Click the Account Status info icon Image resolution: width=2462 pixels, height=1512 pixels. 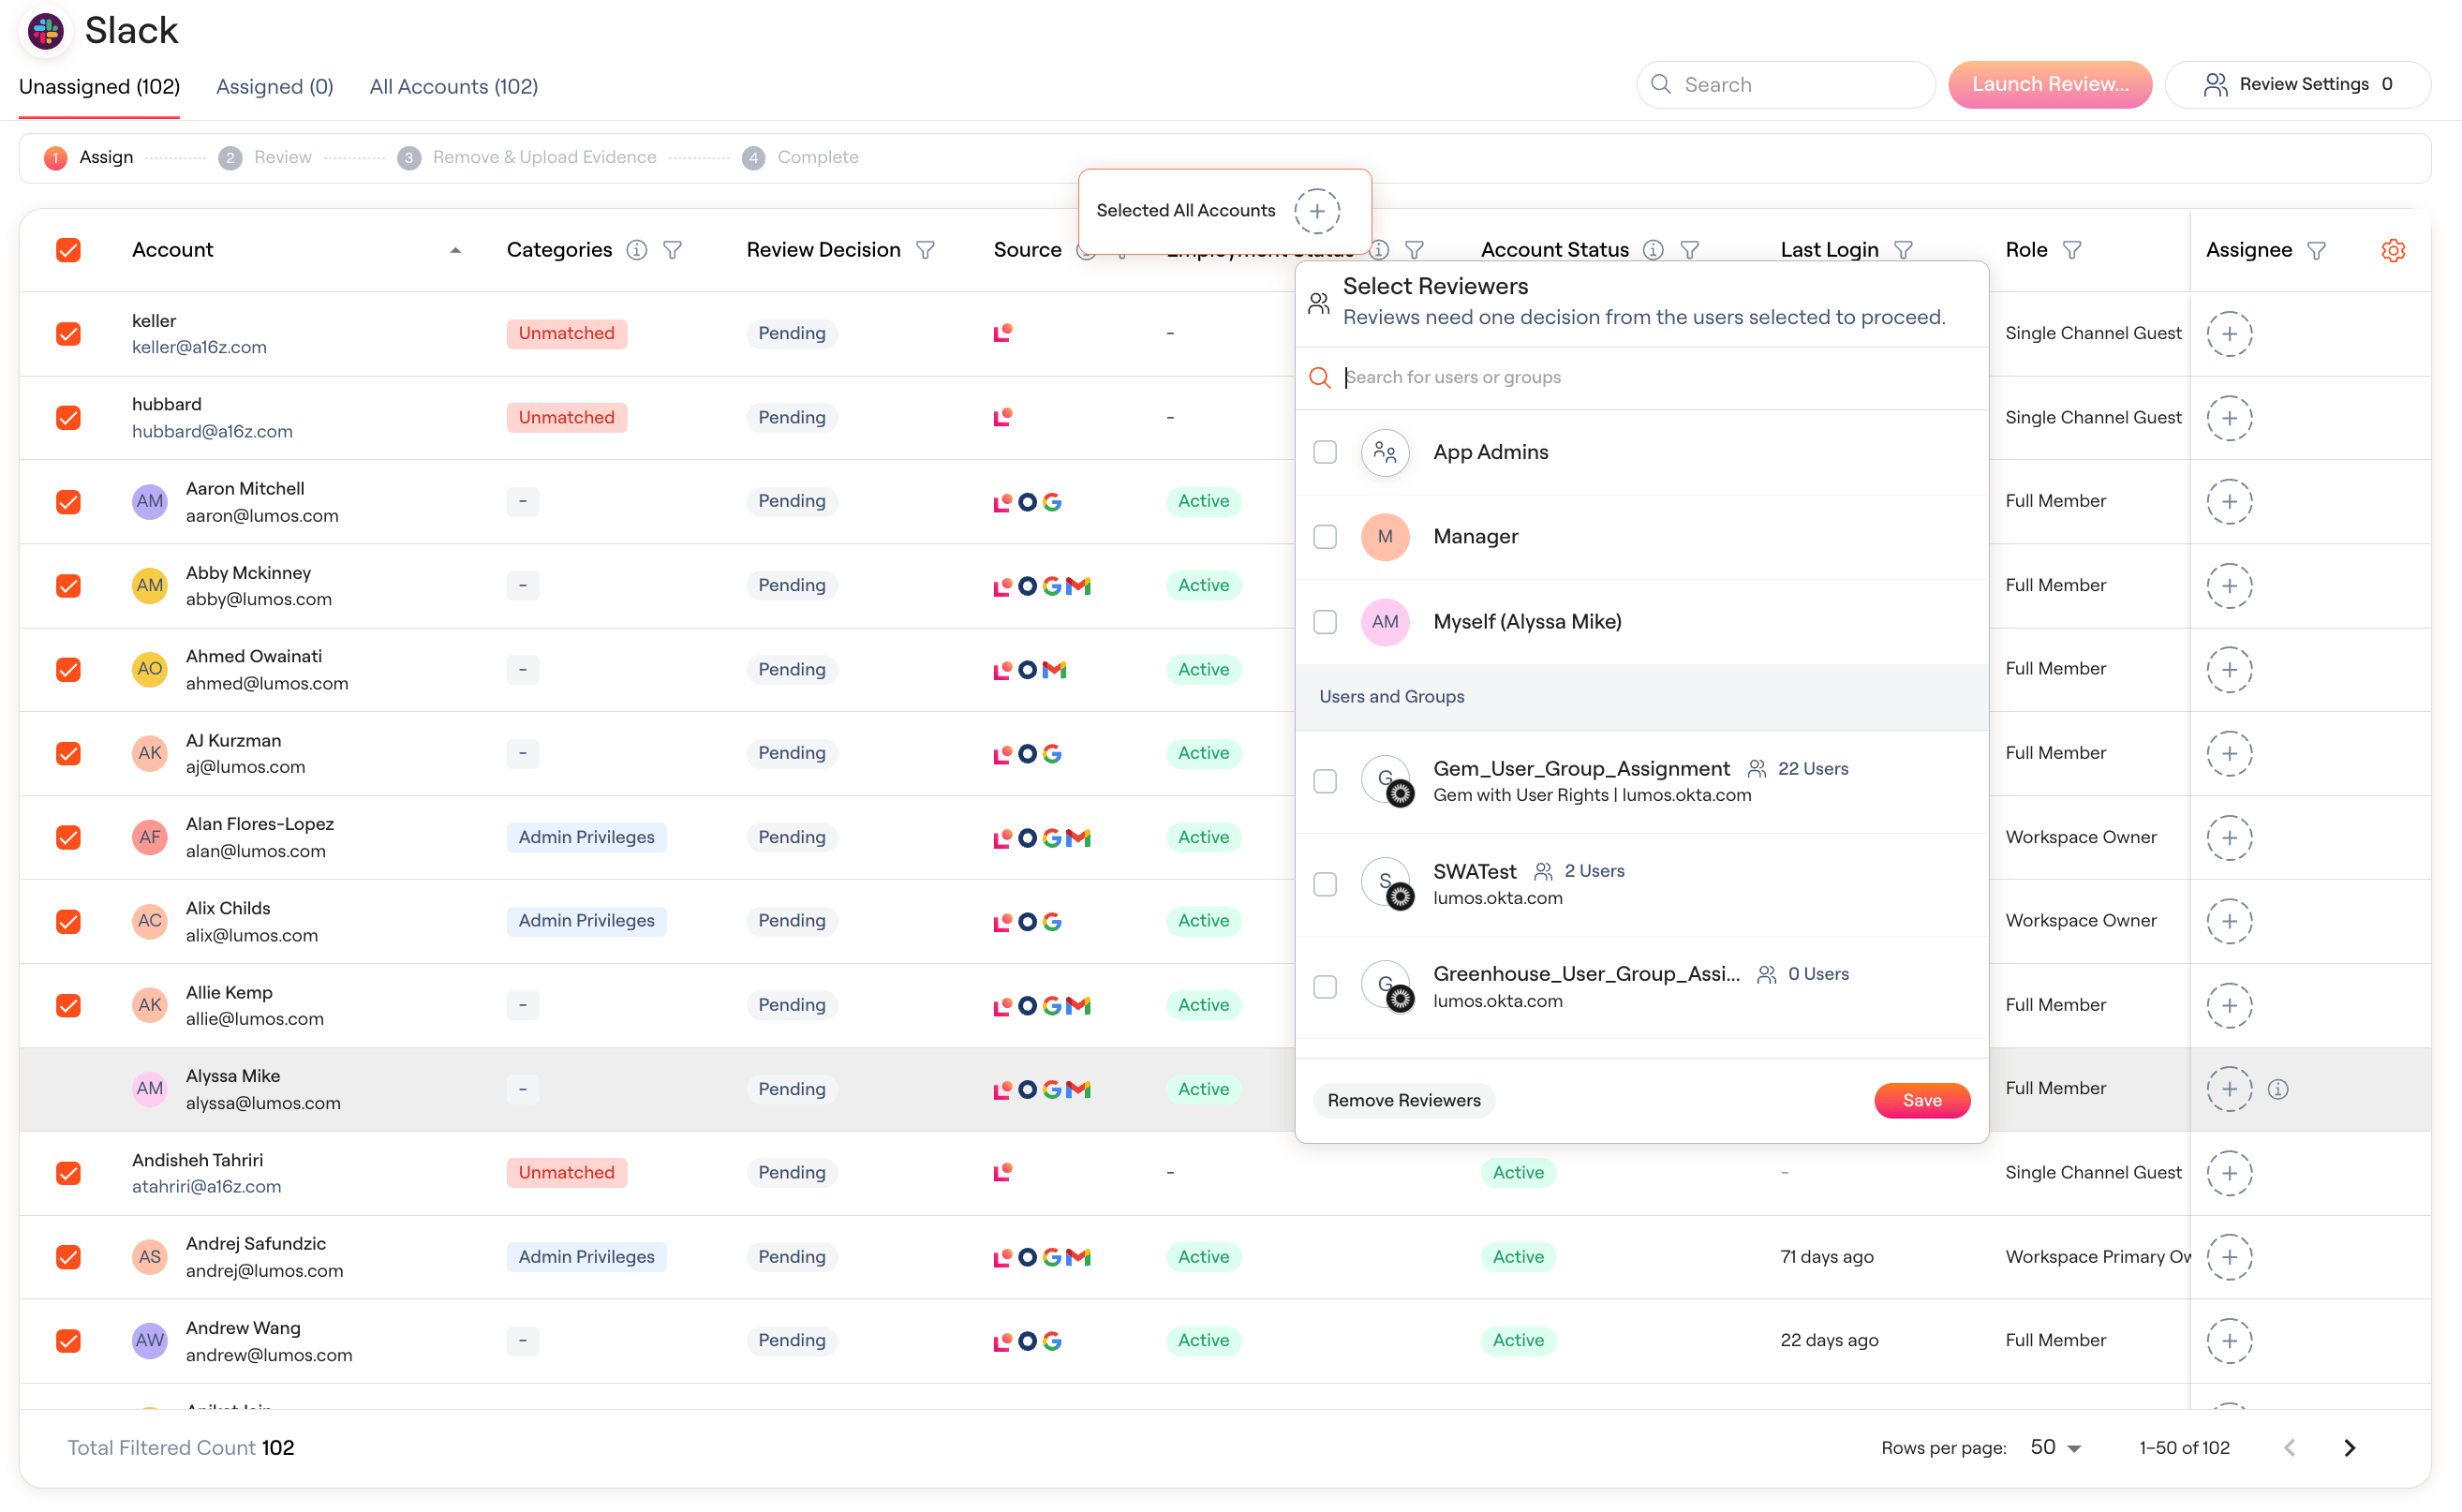coord(1653,250)
